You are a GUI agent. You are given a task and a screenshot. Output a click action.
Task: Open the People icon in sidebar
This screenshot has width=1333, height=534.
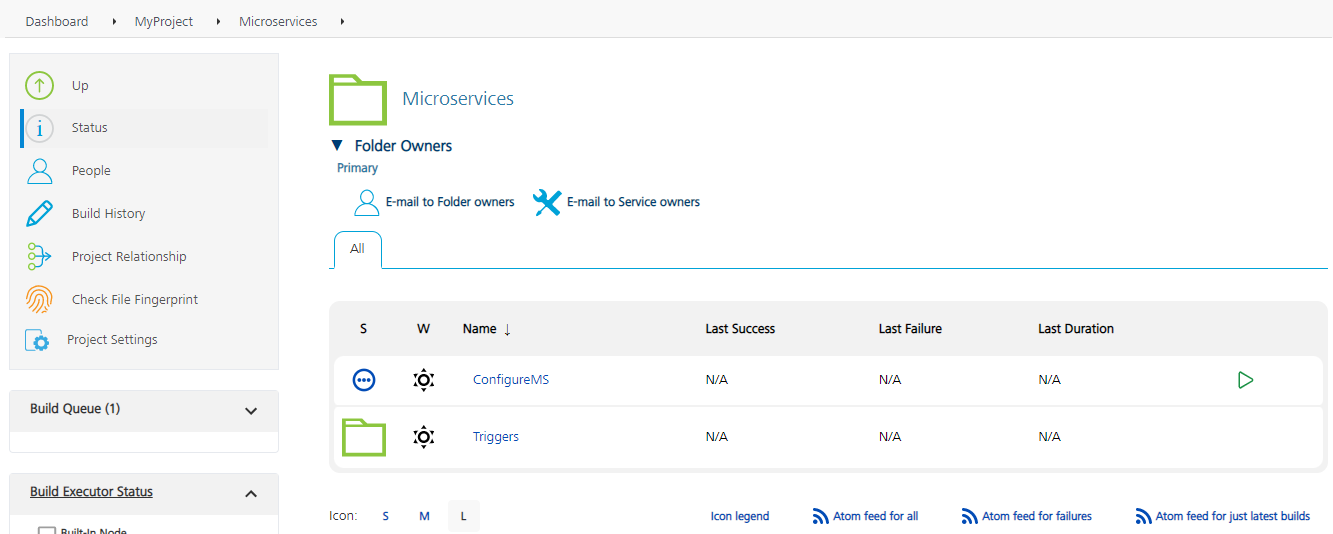(39, 171)
